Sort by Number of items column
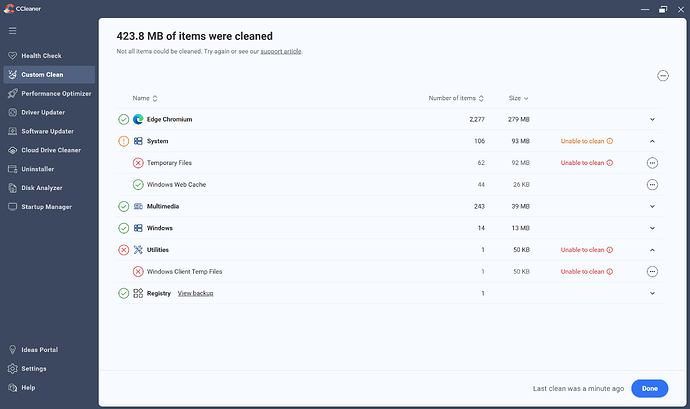Viewport: 690px width, 409px height. (456, 98)
